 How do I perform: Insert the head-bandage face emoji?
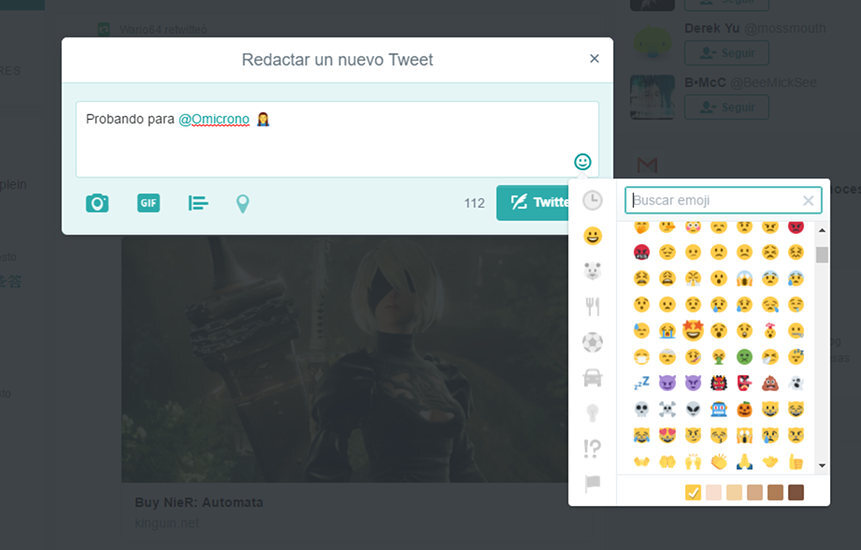(667, 357)
